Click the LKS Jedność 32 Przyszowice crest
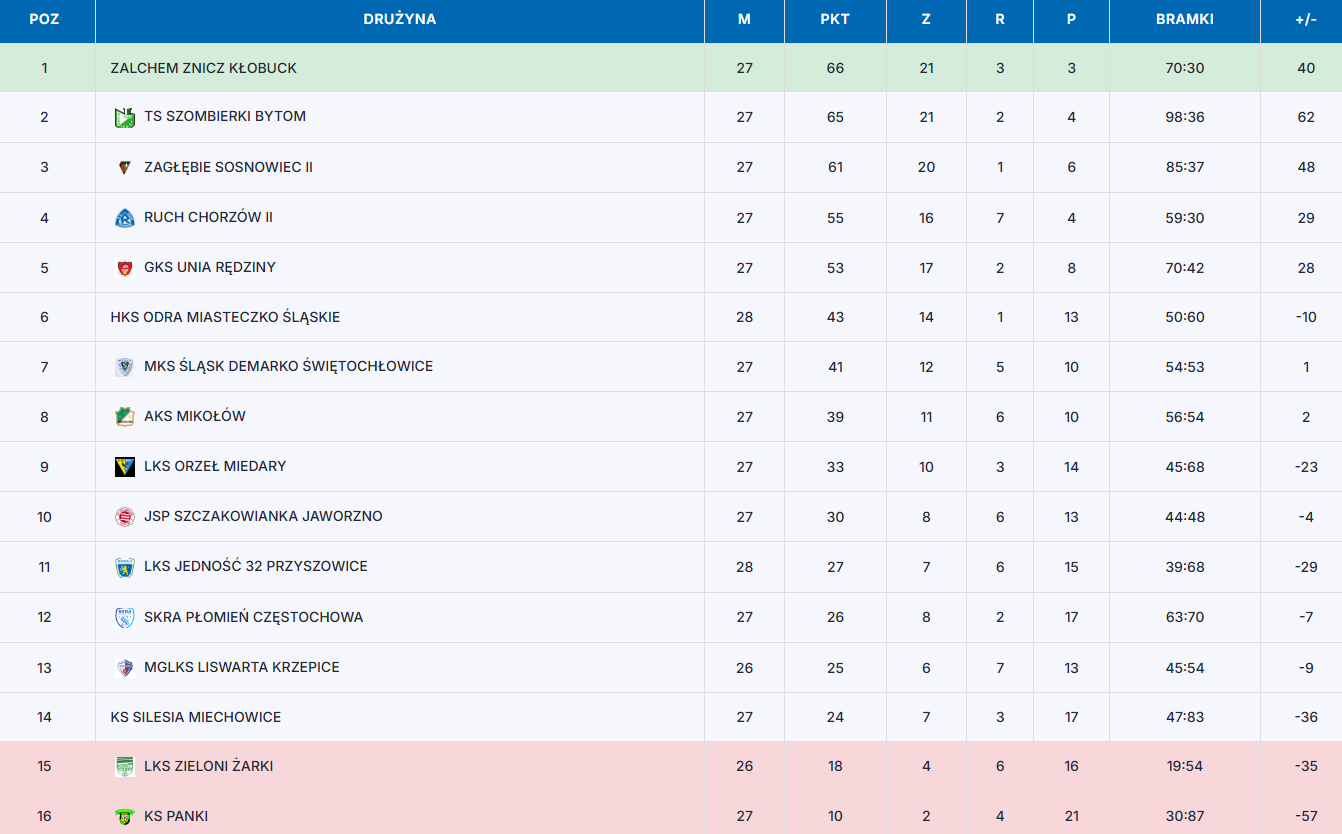 coord(124,567)
